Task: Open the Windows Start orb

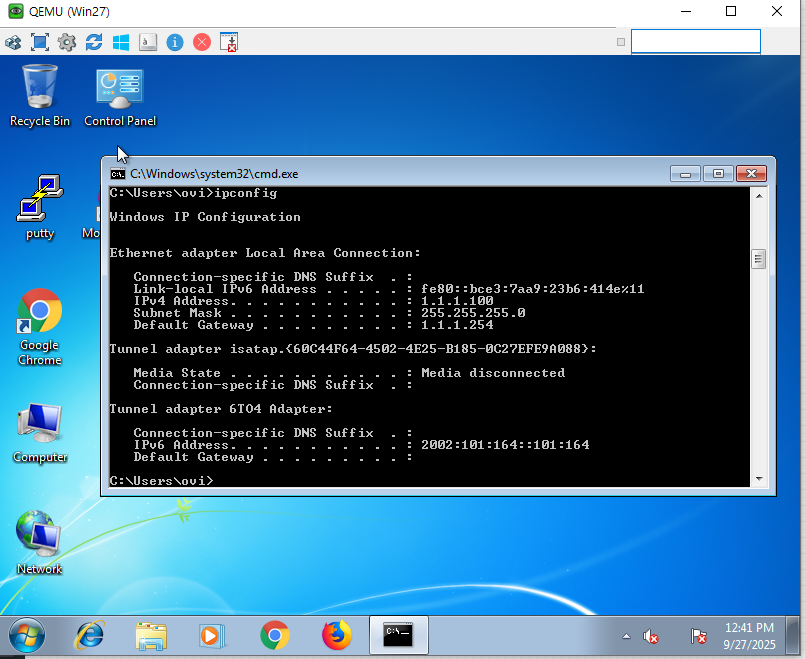Action: (27, 635)
